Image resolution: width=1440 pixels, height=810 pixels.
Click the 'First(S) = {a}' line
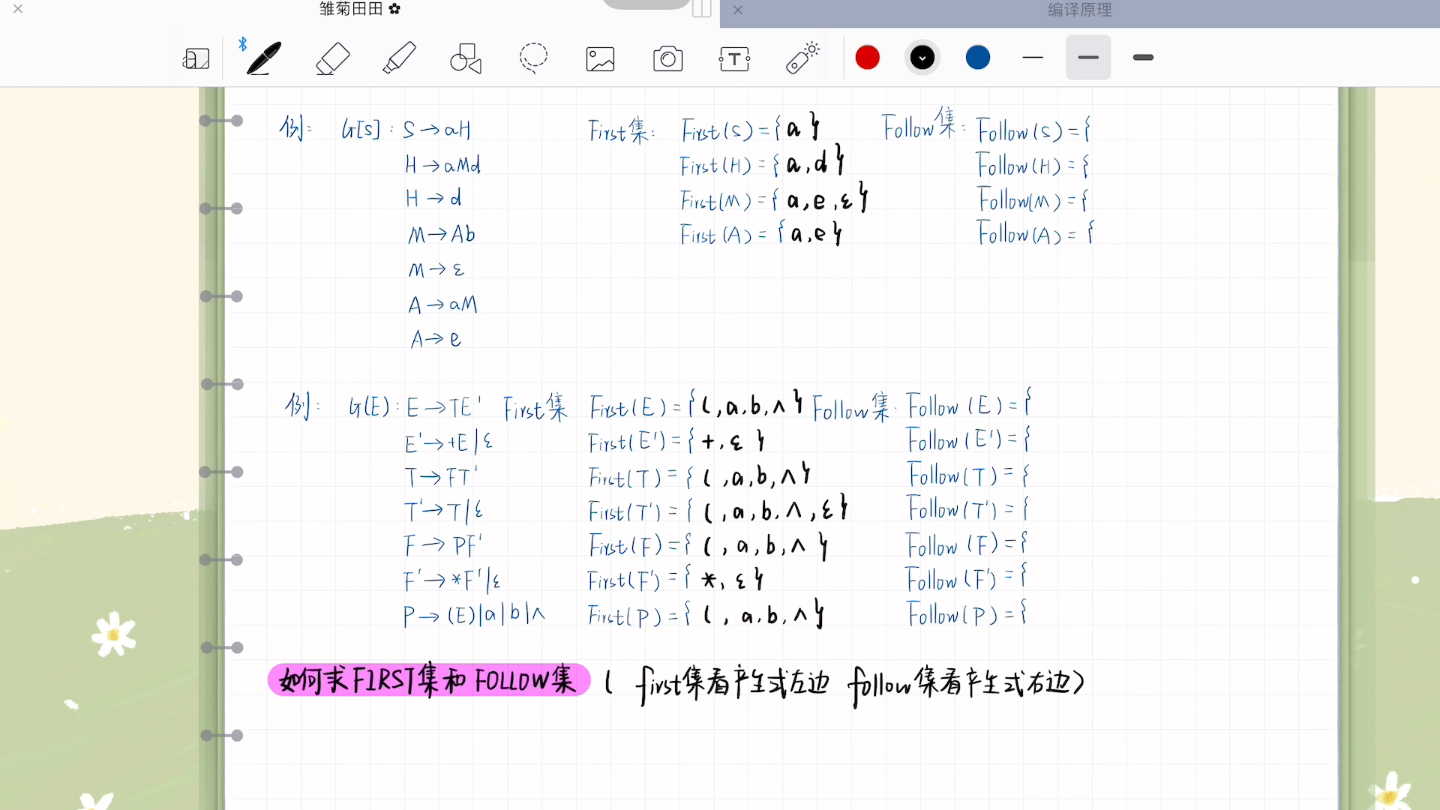click(751, 129)
